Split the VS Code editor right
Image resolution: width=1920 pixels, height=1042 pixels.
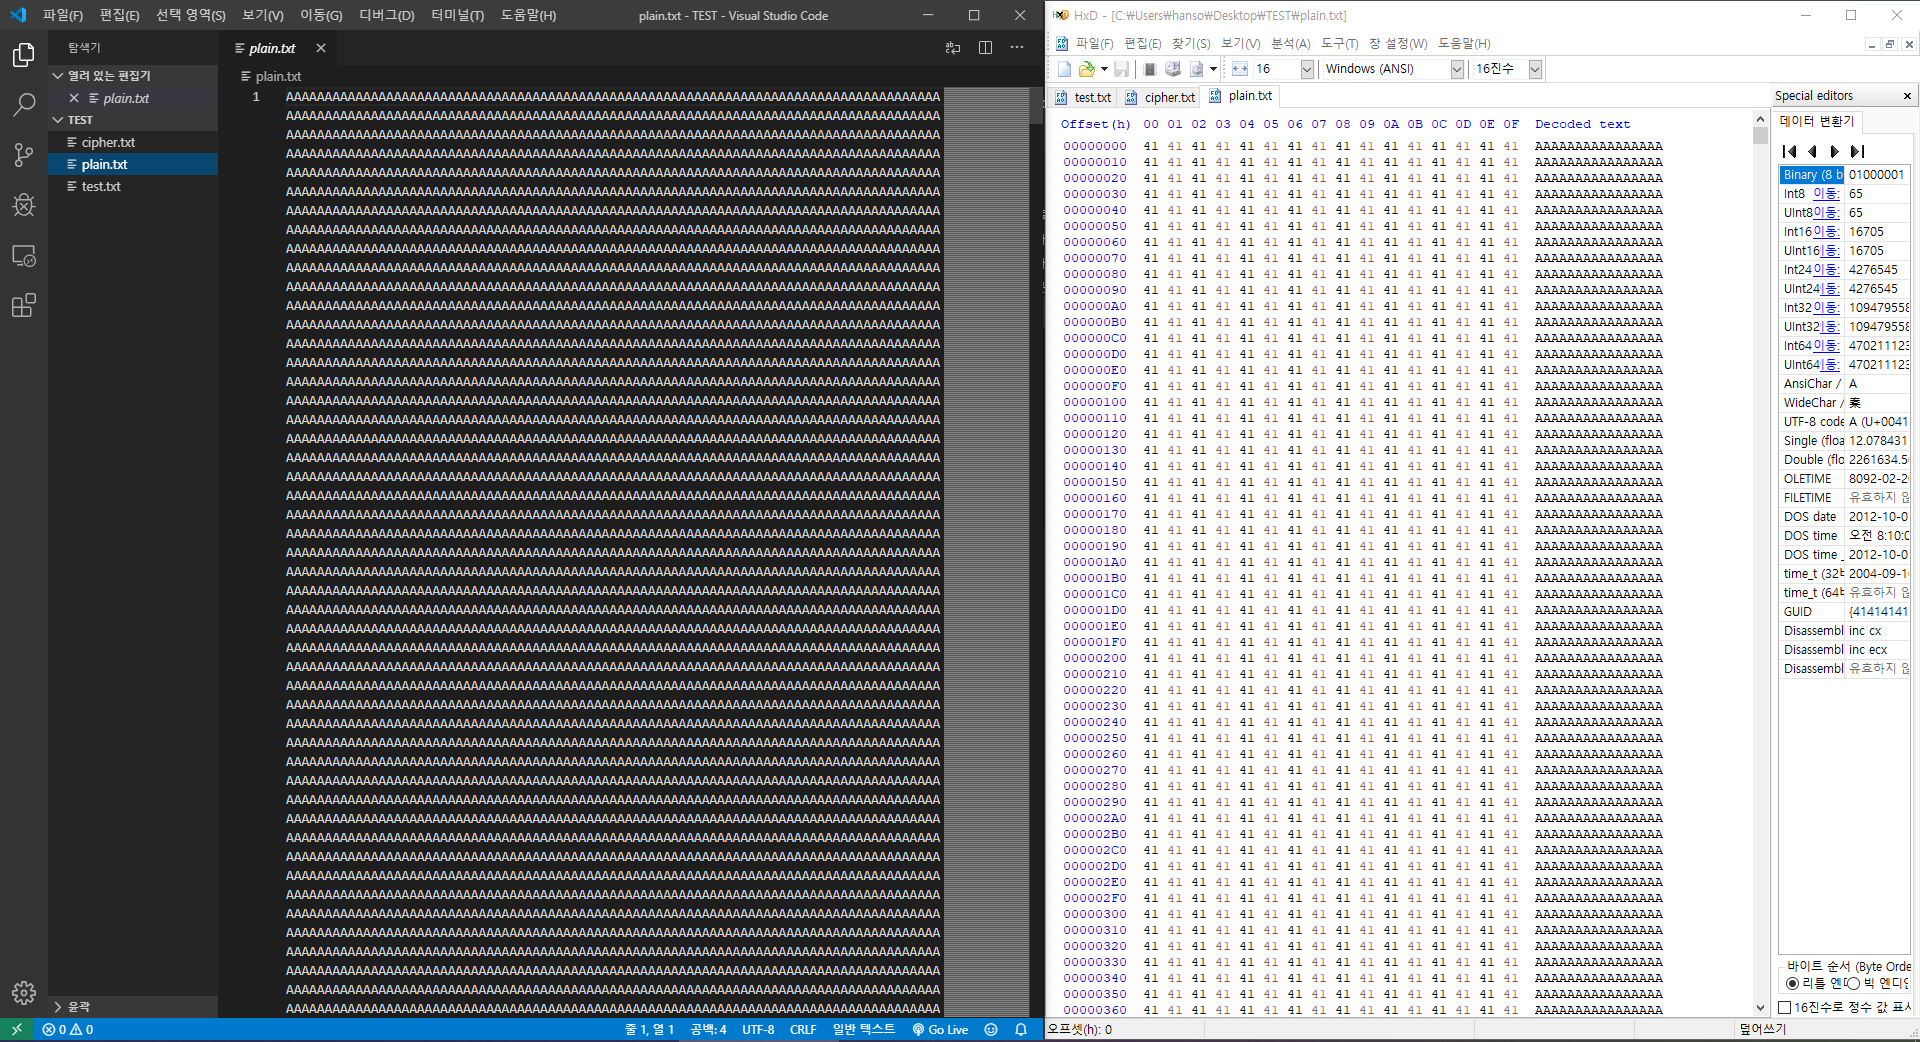[985, 48]
